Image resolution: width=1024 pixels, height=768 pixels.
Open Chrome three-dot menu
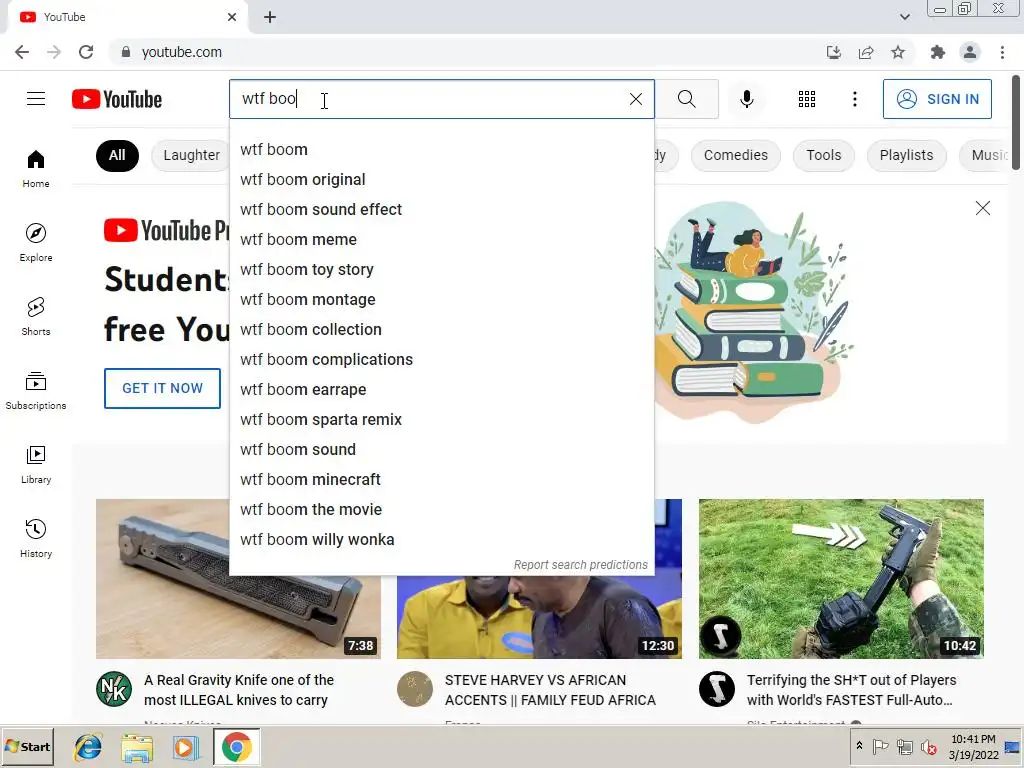tap(1002, 52)
